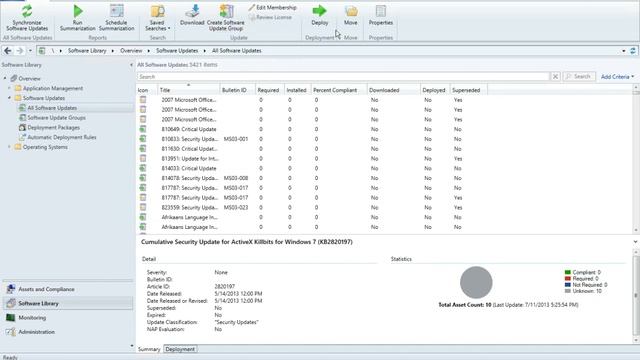Viewport: 640px width, 360px height.
Task: Expand workspace list overflow arrow
Action: point(131,346)
